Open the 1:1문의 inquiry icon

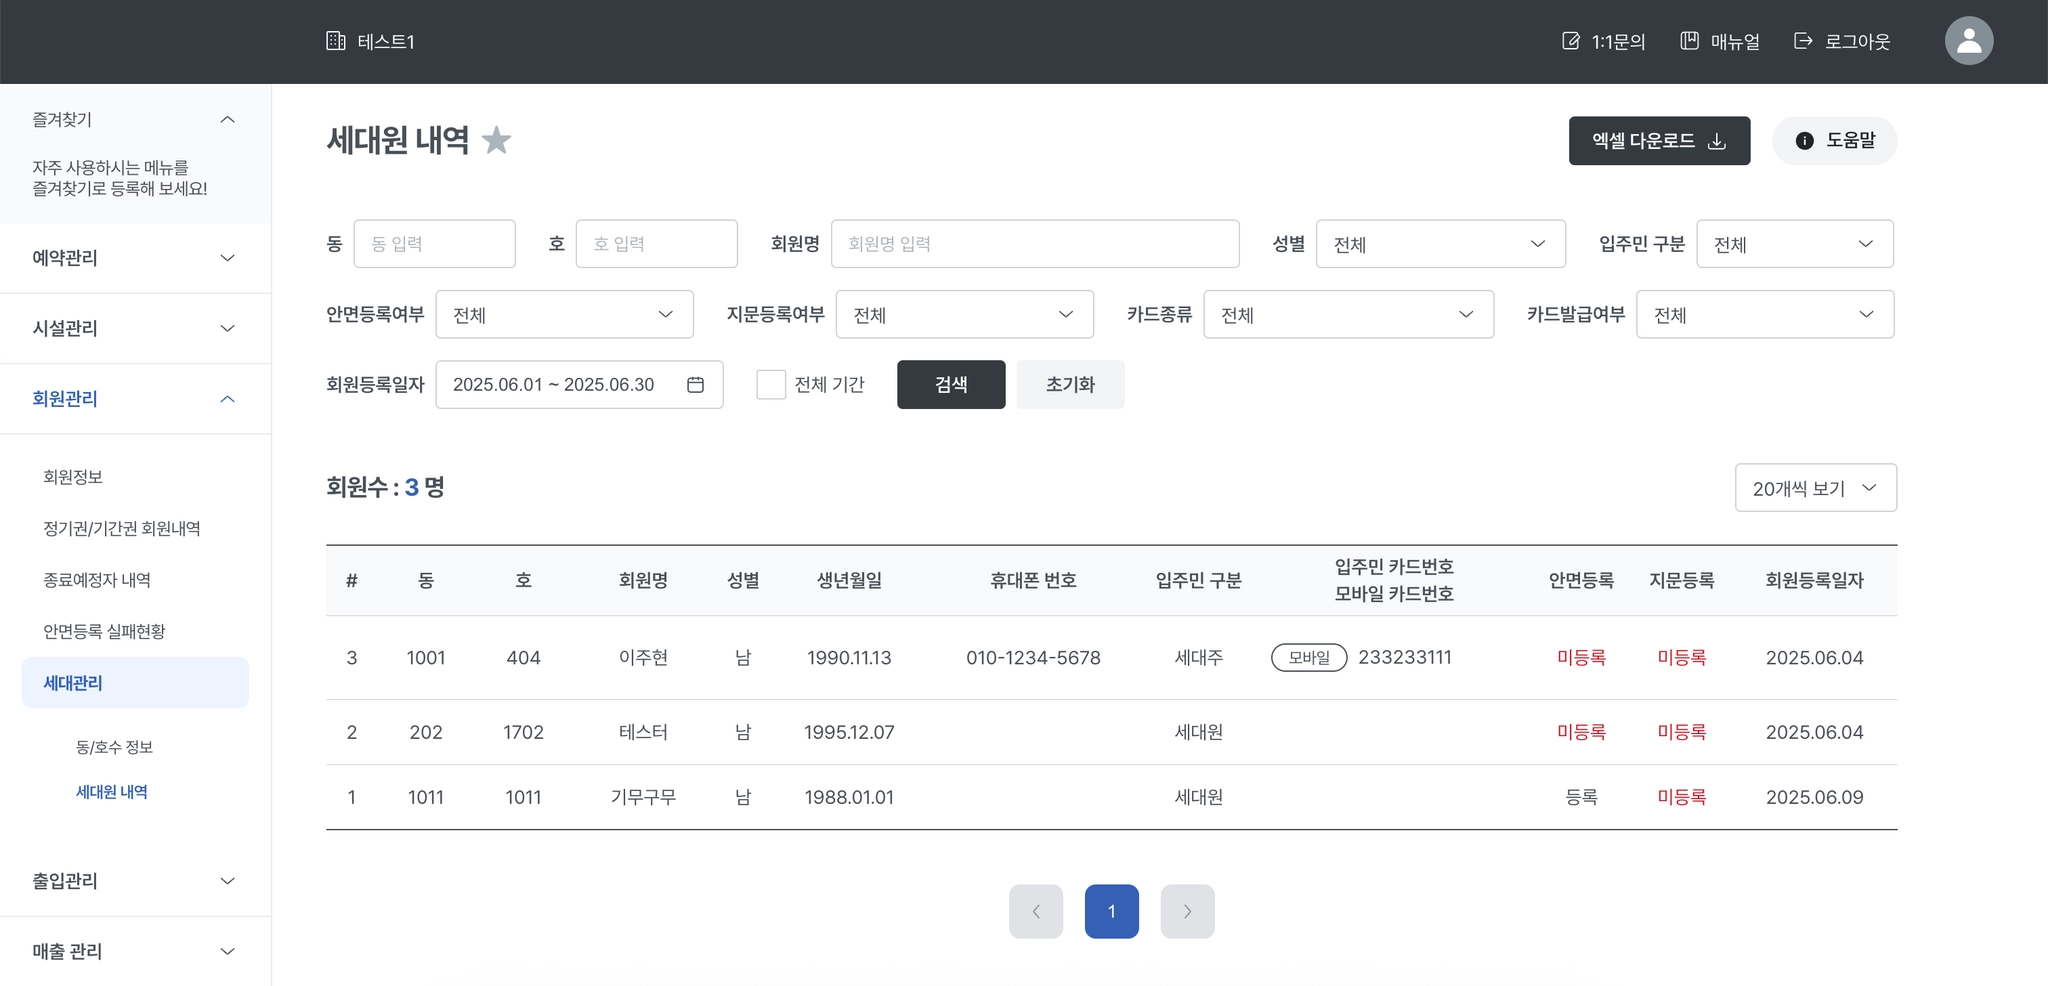[1571, 41]
